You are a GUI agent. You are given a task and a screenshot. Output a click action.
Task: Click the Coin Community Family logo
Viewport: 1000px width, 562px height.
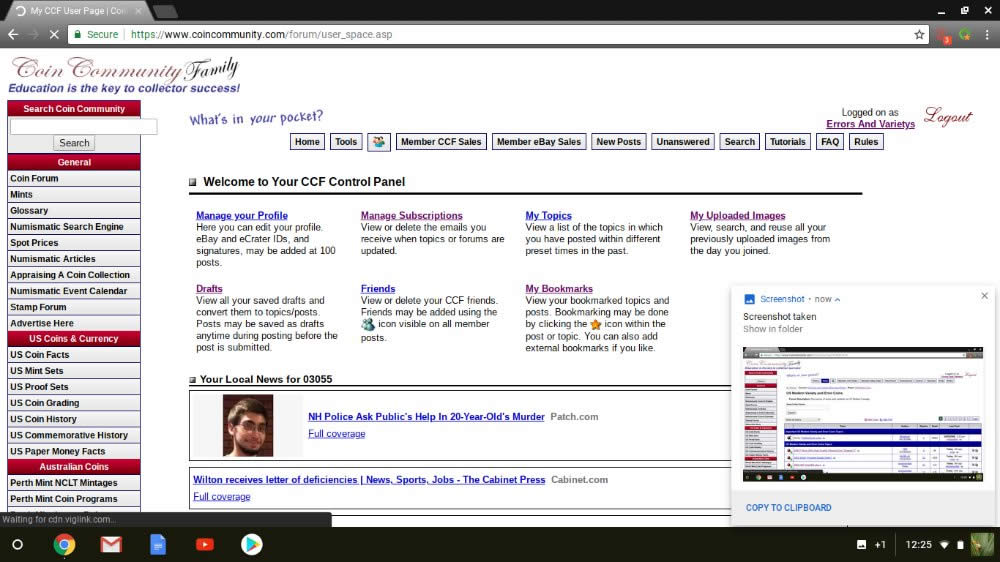coord(124,75)
